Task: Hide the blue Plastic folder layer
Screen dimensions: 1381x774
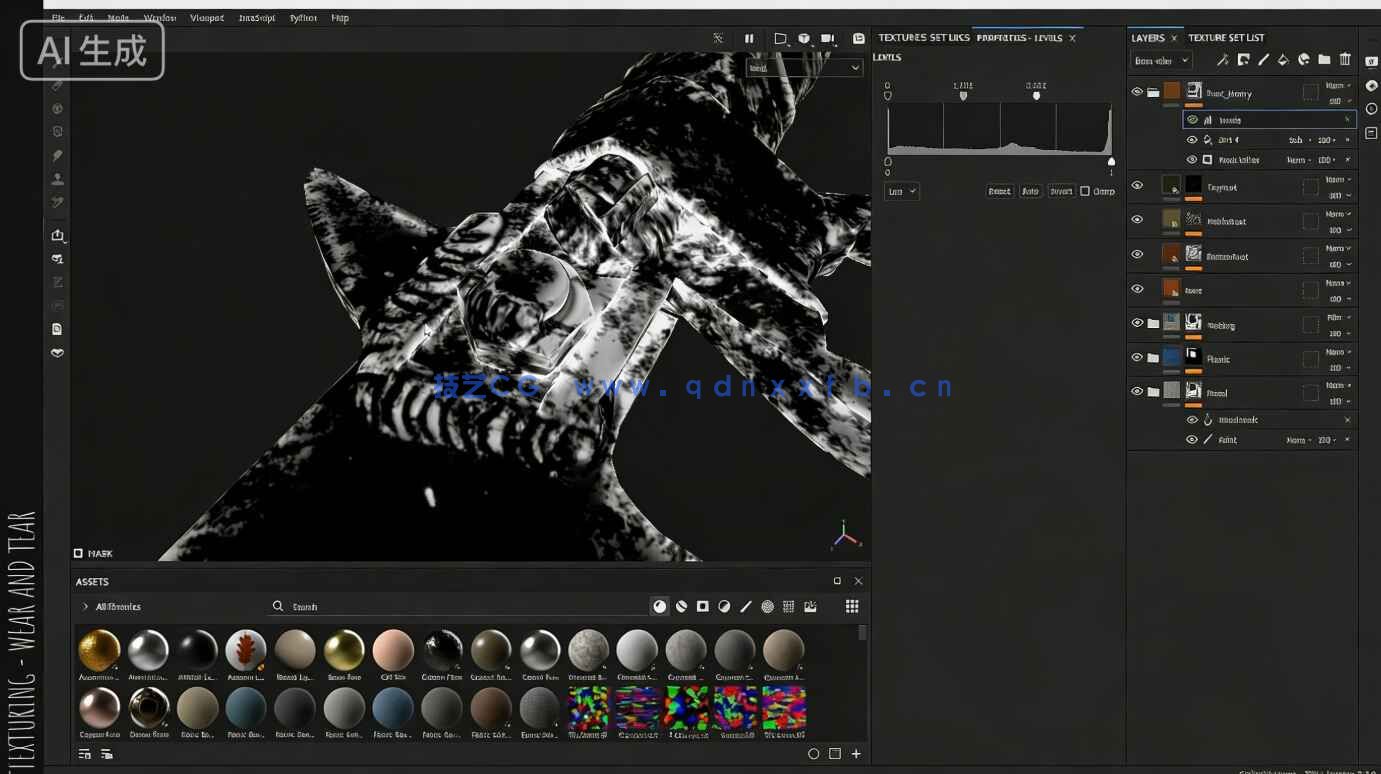Action: [x=1136, y=357]
